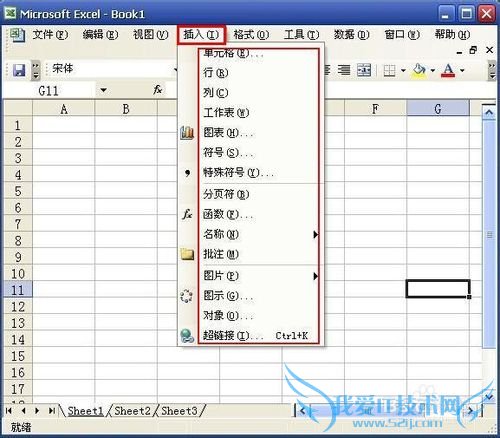The image size is (500, 438).
Task: Click the fx icon beside 函数 in the menu
Action: 187,214
